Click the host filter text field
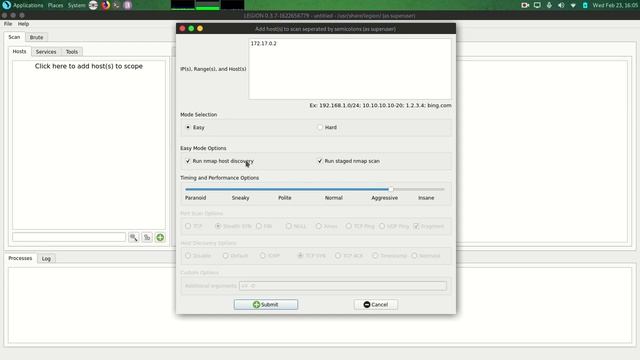 pyautogui.click(x=69, y=237)
